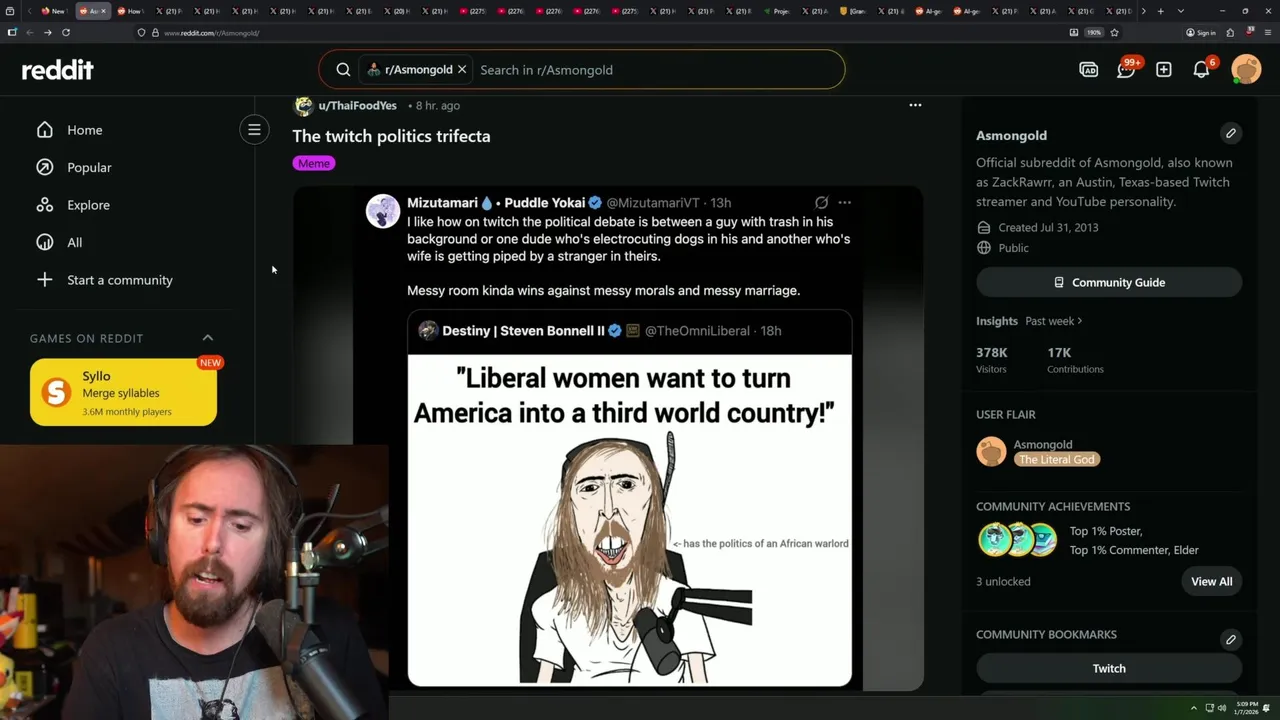Click the 378K Visitors stat
Image resolution: width=1280 pixels, height=720 pixels.
pos(993,360)
